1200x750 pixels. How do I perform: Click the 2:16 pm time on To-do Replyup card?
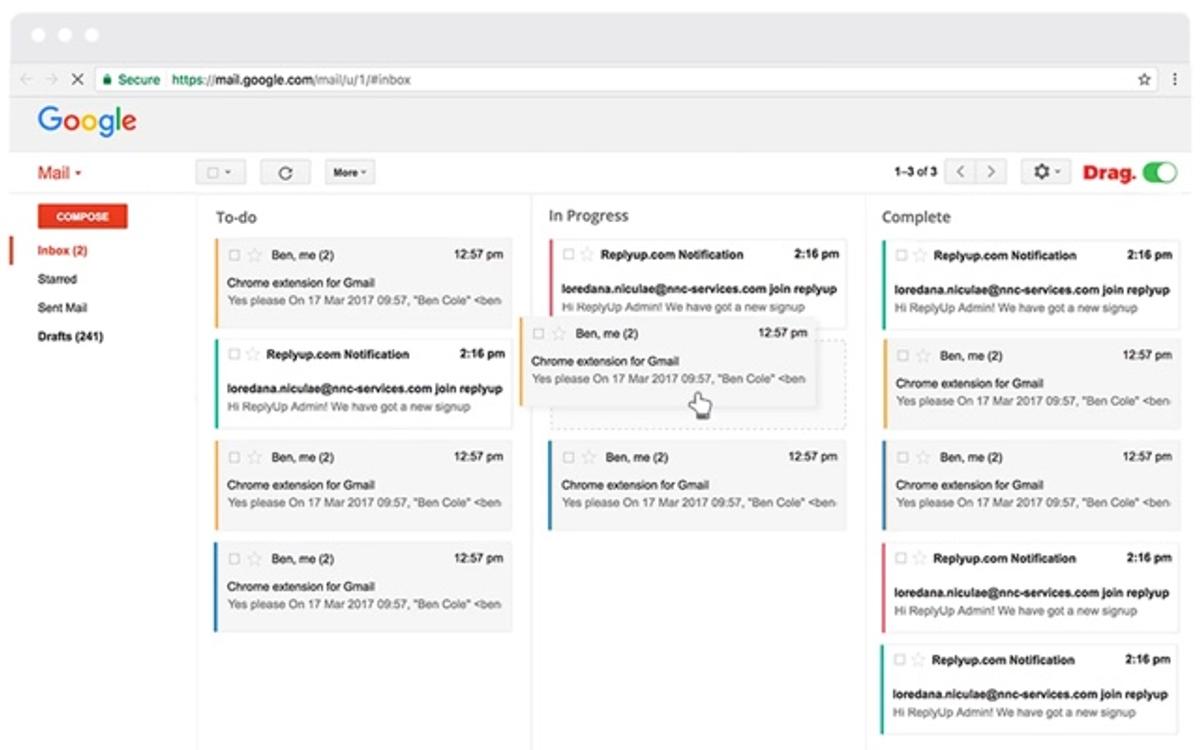(x=482, y=354)
